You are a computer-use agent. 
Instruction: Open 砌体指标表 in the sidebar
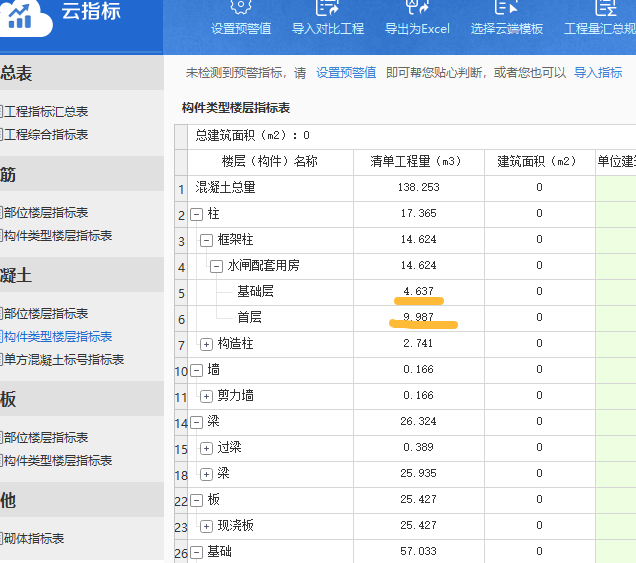(32, 539)
